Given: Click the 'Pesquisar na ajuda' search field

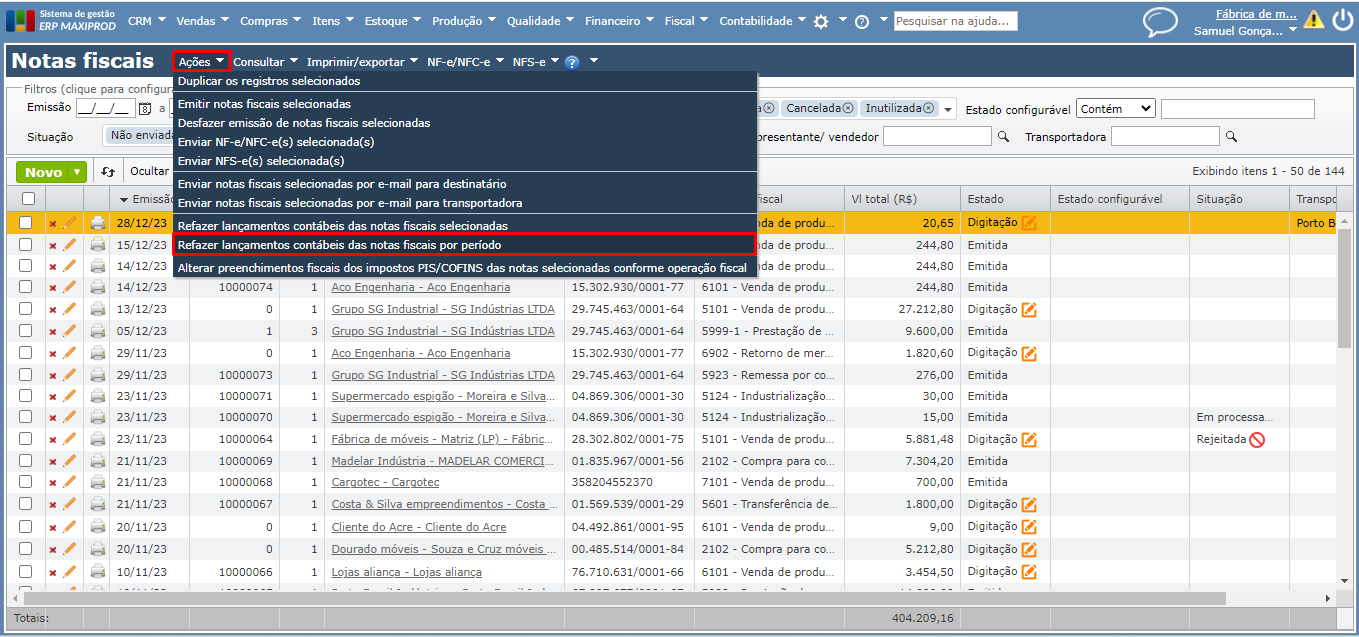Looking at the screenshot, I should 955,21.
